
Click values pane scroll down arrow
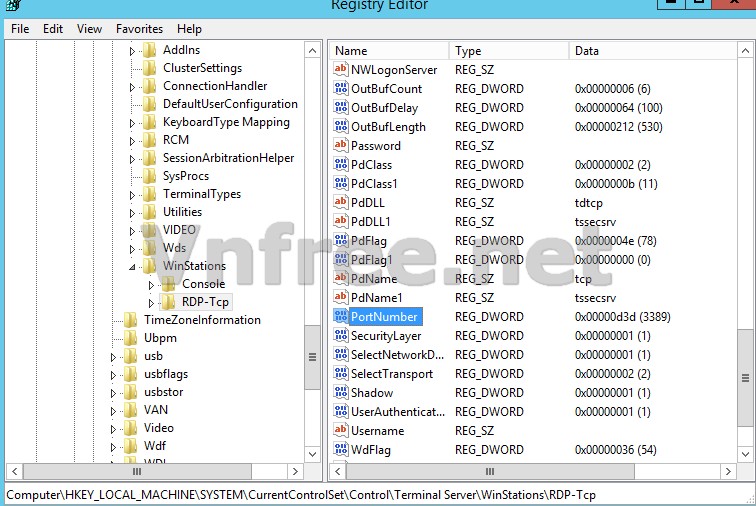pos(745,454)
